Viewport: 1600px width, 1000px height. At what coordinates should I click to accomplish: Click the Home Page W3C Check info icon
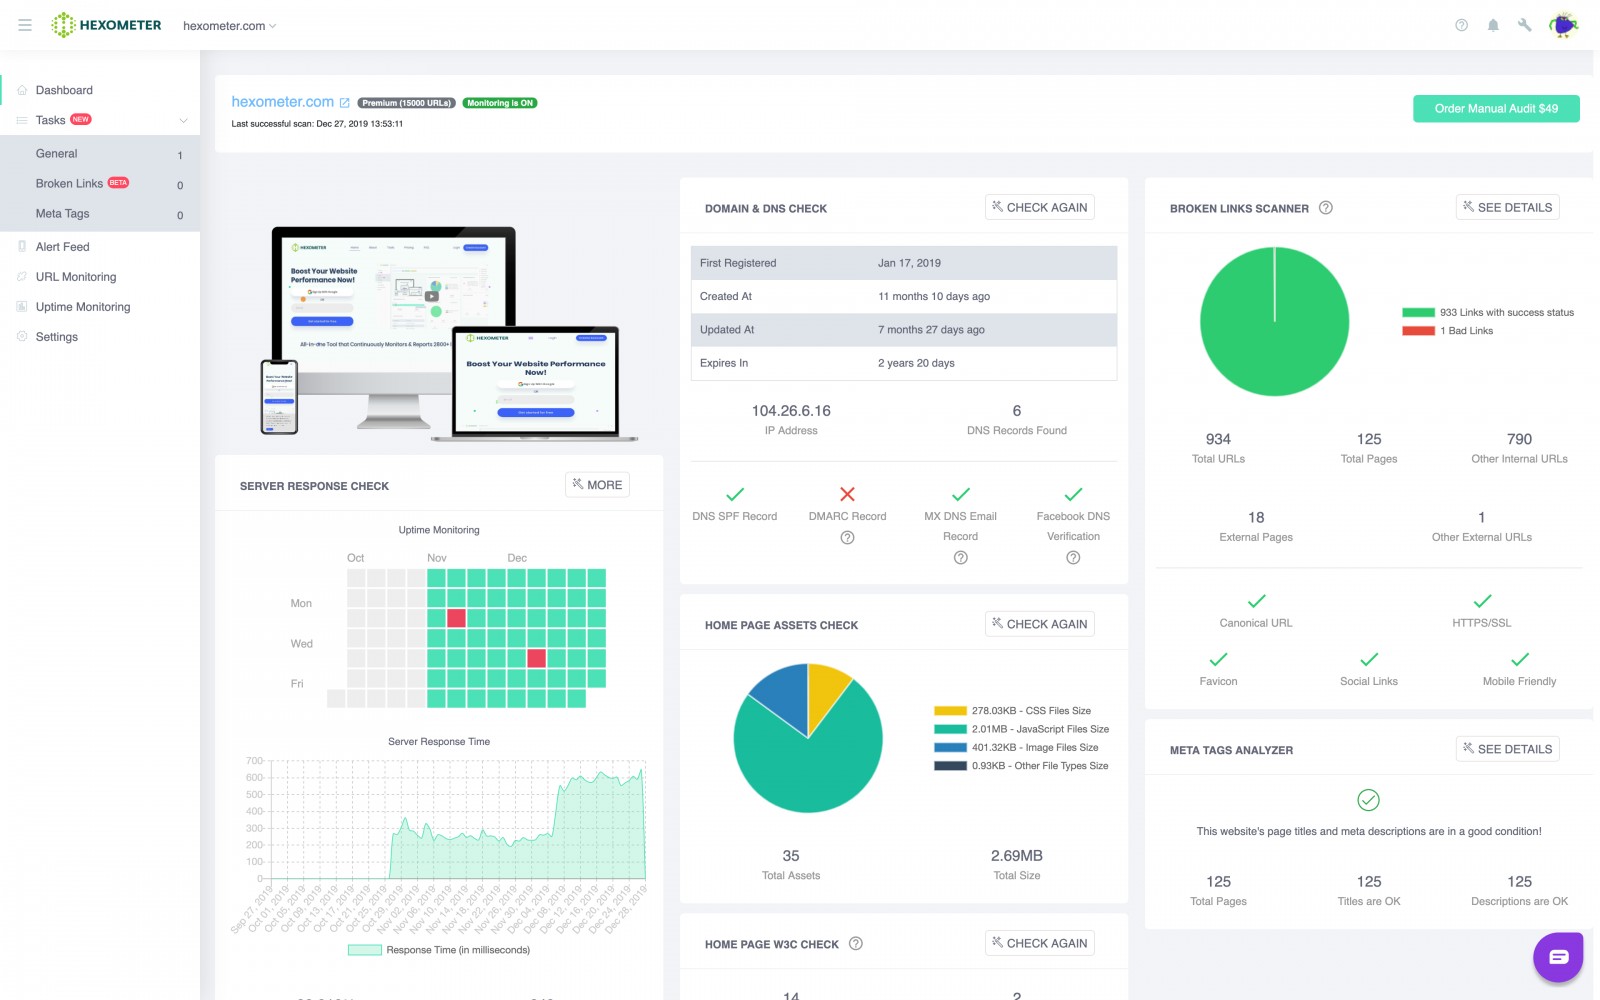click(855, 943)
